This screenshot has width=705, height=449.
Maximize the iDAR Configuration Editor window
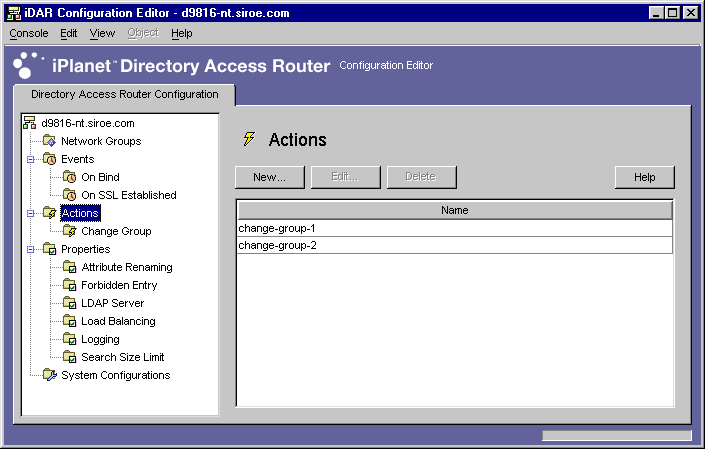click(673, 13)
